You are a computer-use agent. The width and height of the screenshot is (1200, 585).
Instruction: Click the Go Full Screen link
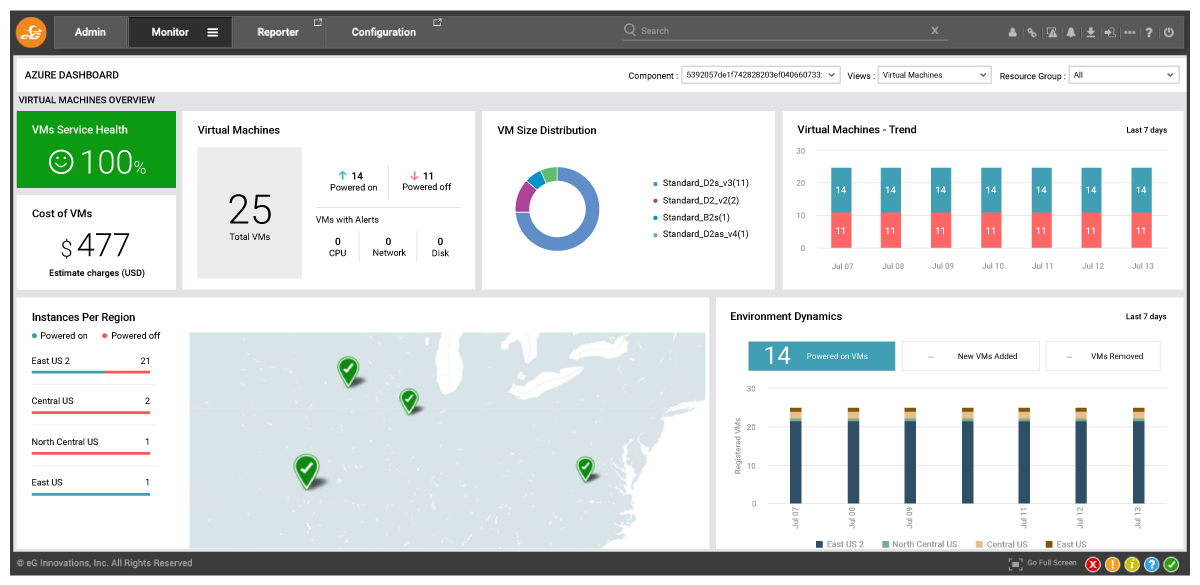pyautogui.click(x=1051, y=563)
